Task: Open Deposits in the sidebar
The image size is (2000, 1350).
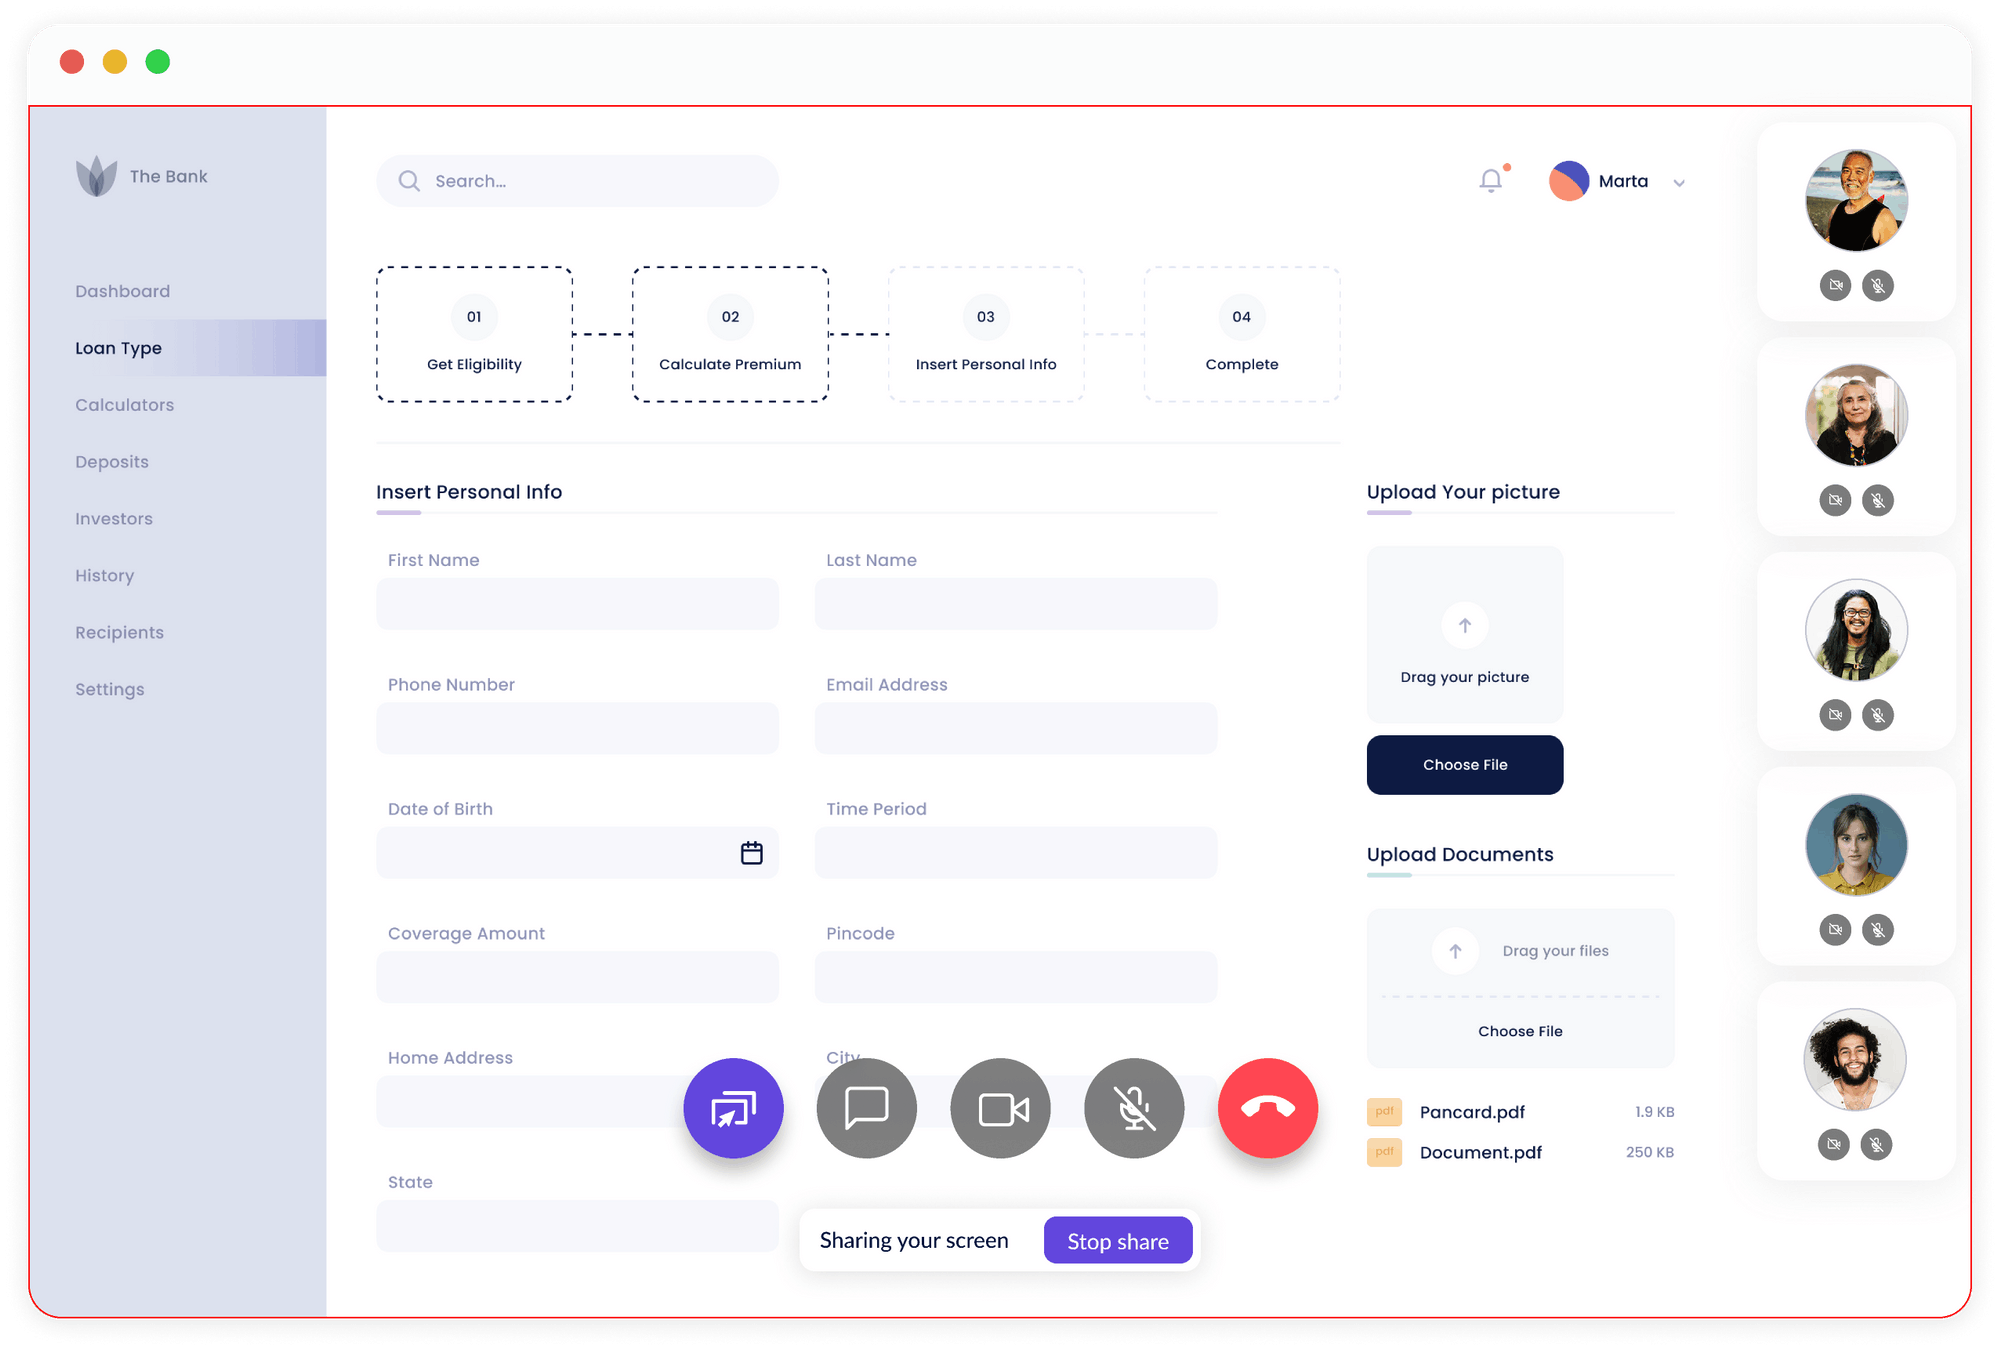Action: pos(112,462)
